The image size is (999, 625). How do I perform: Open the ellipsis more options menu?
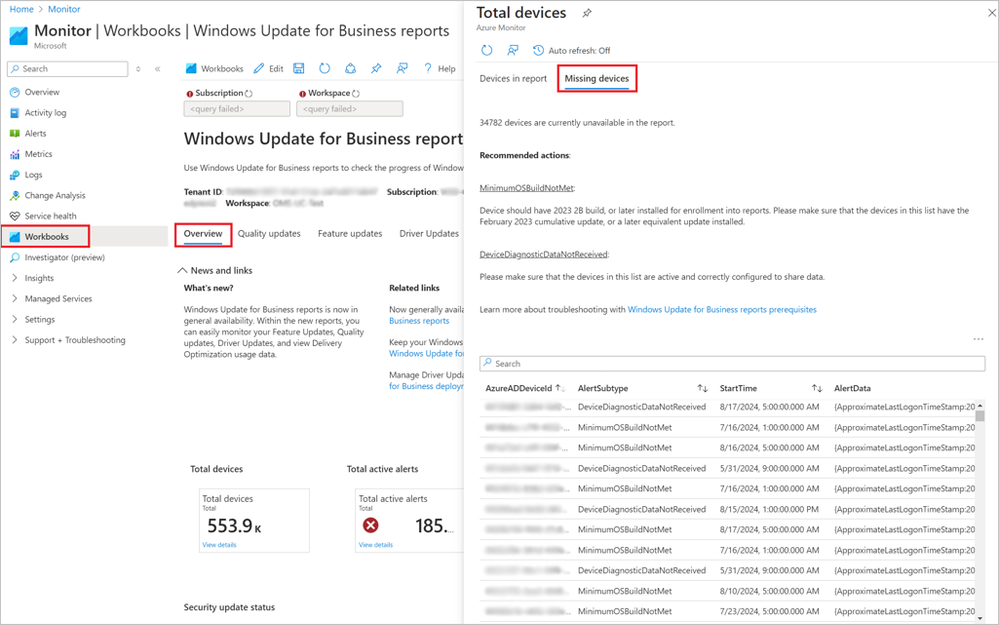coord(979,339)
